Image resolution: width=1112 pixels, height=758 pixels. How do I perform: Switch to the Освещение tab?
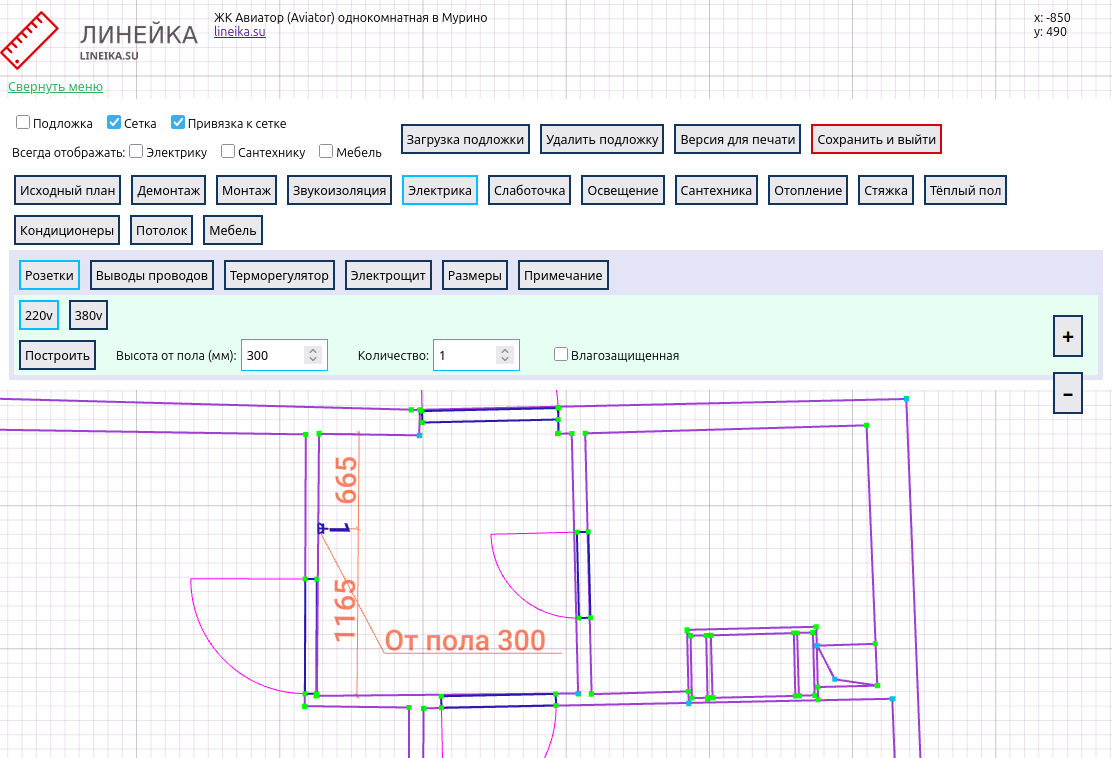(623, 190)
